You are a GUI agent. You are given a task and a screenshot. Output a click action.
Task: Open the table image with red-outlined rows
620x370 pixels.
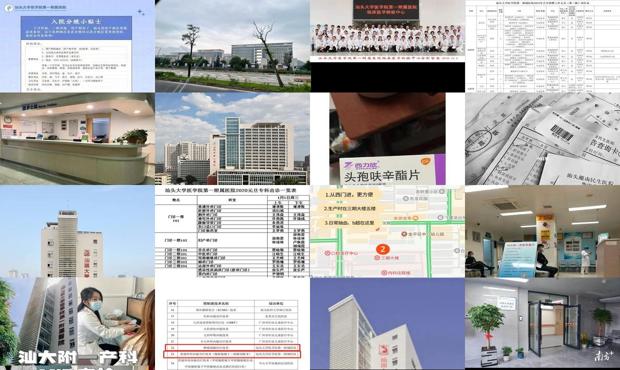(232, 324)
